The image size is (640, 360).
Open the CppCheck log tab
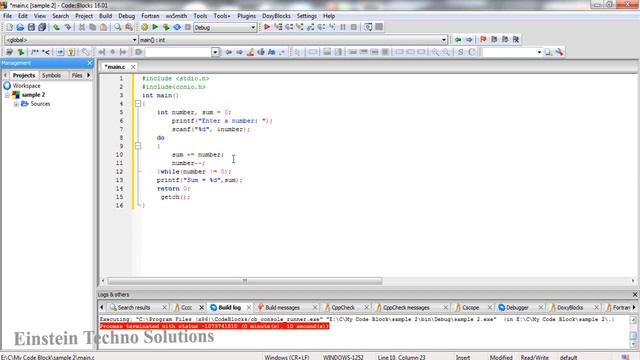[343, 307]
